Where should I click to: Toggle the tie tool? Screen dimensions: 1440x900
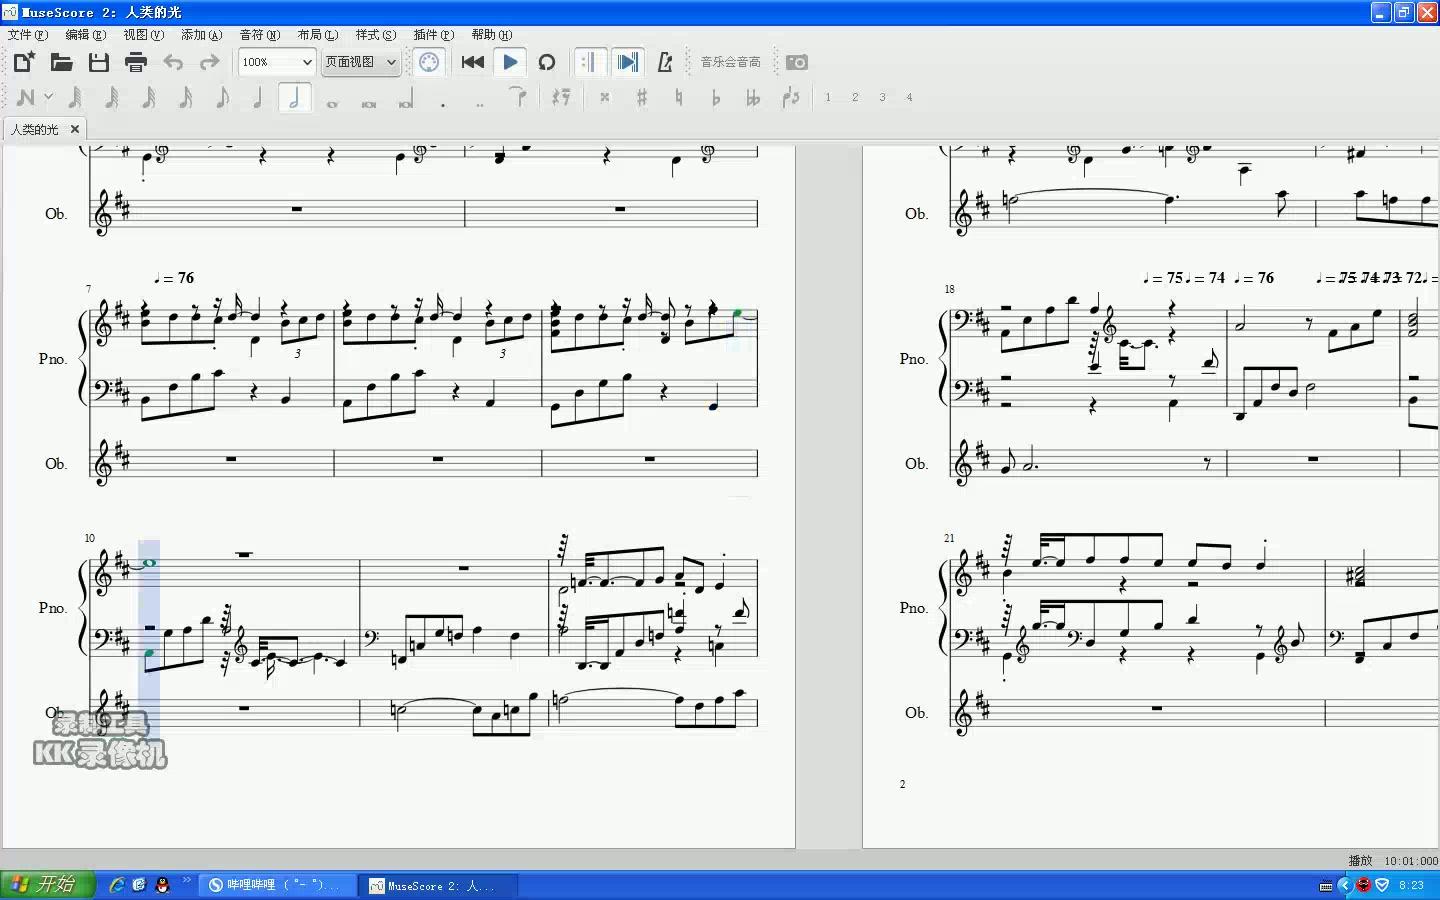518,97
